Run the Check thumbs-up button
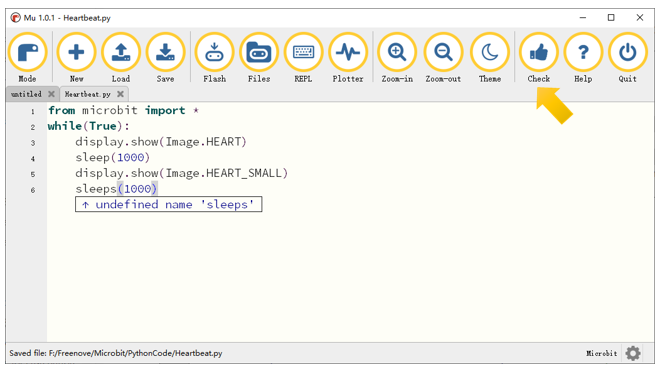662x369 pixels. pyautogui.click(x=539, y=52)
